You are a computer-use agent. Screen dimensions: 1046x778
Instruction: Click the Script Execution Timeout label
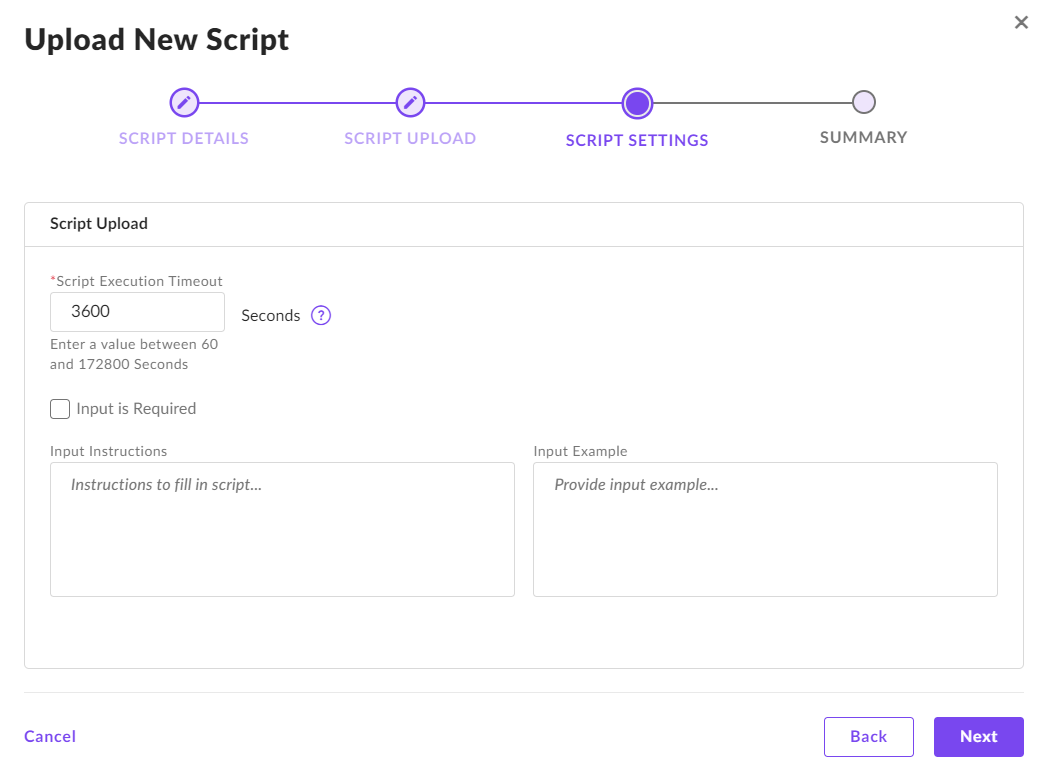point(139,281)
